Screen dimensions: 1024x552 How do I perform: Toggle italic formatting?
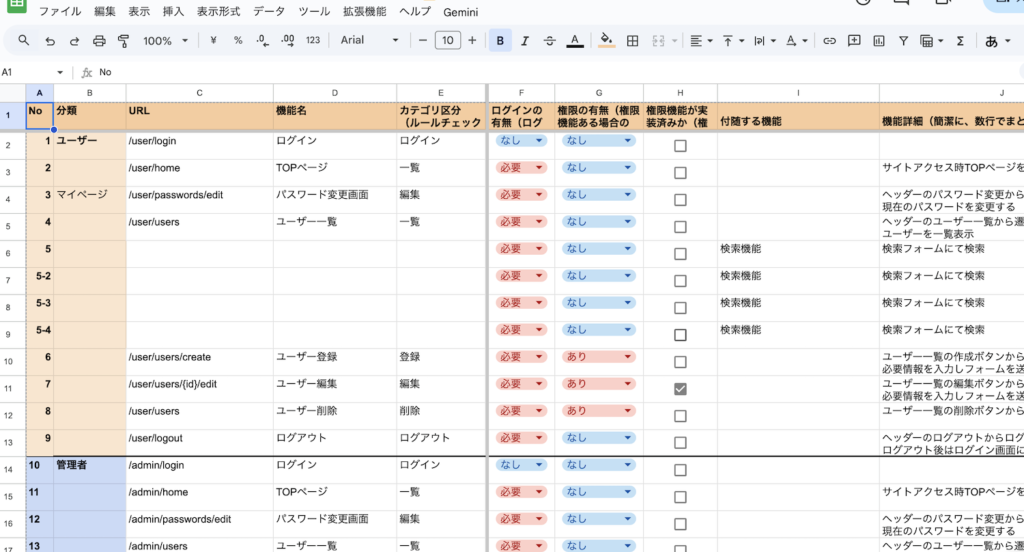[525, 41]
